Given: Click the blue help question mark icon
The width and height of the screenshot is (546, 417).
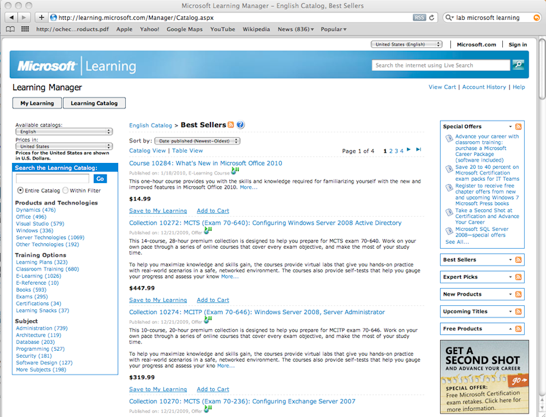Looking at the screenshot, I should point(240,125).
